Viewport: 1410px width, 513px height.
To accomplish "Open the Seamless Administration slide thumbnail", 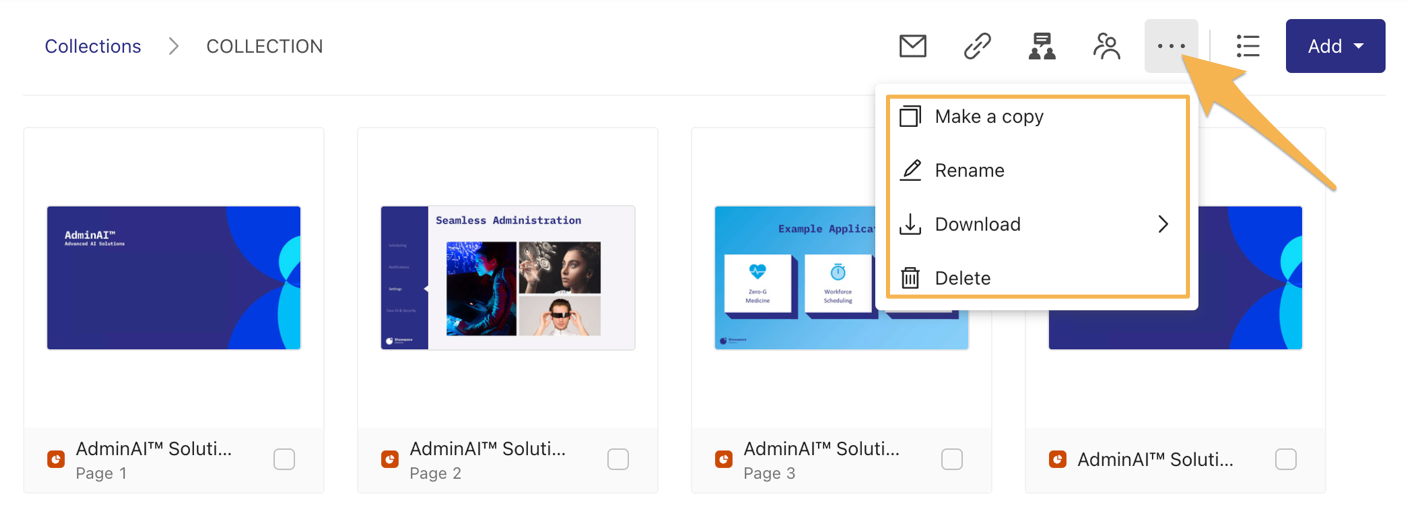I will 508,278.
